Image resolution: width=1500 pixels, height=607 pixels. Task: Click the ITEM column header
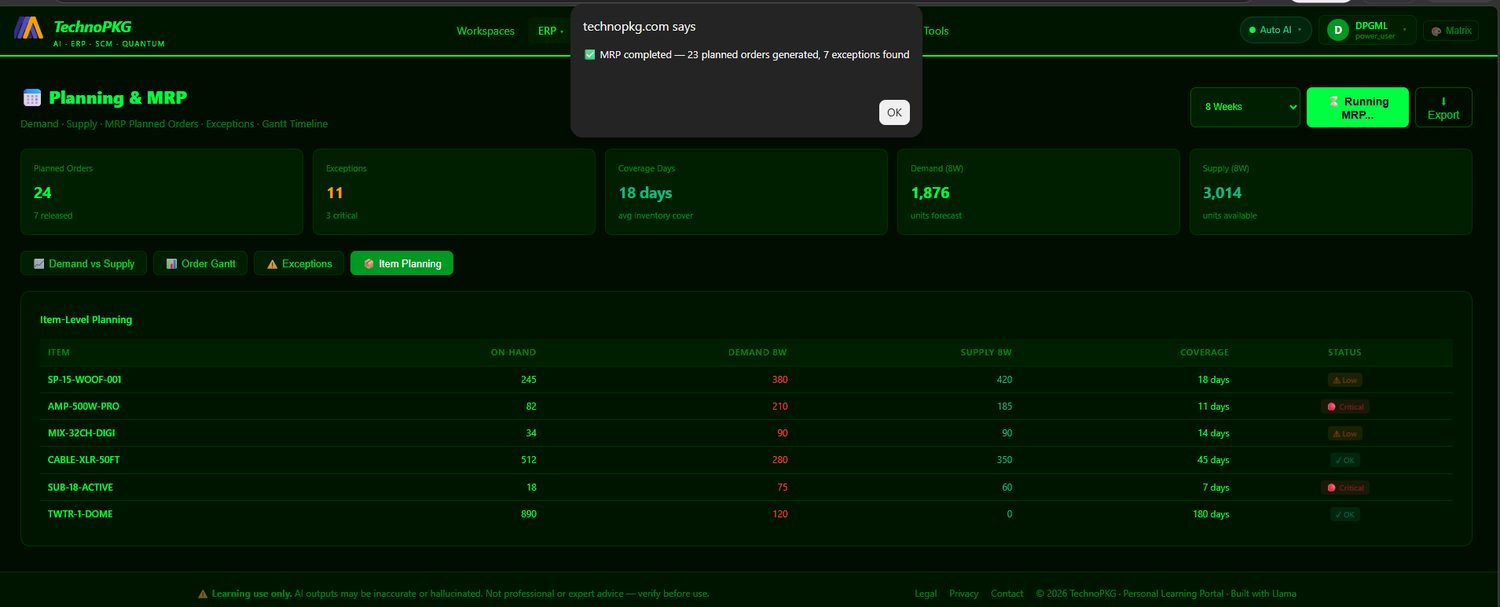59,352
